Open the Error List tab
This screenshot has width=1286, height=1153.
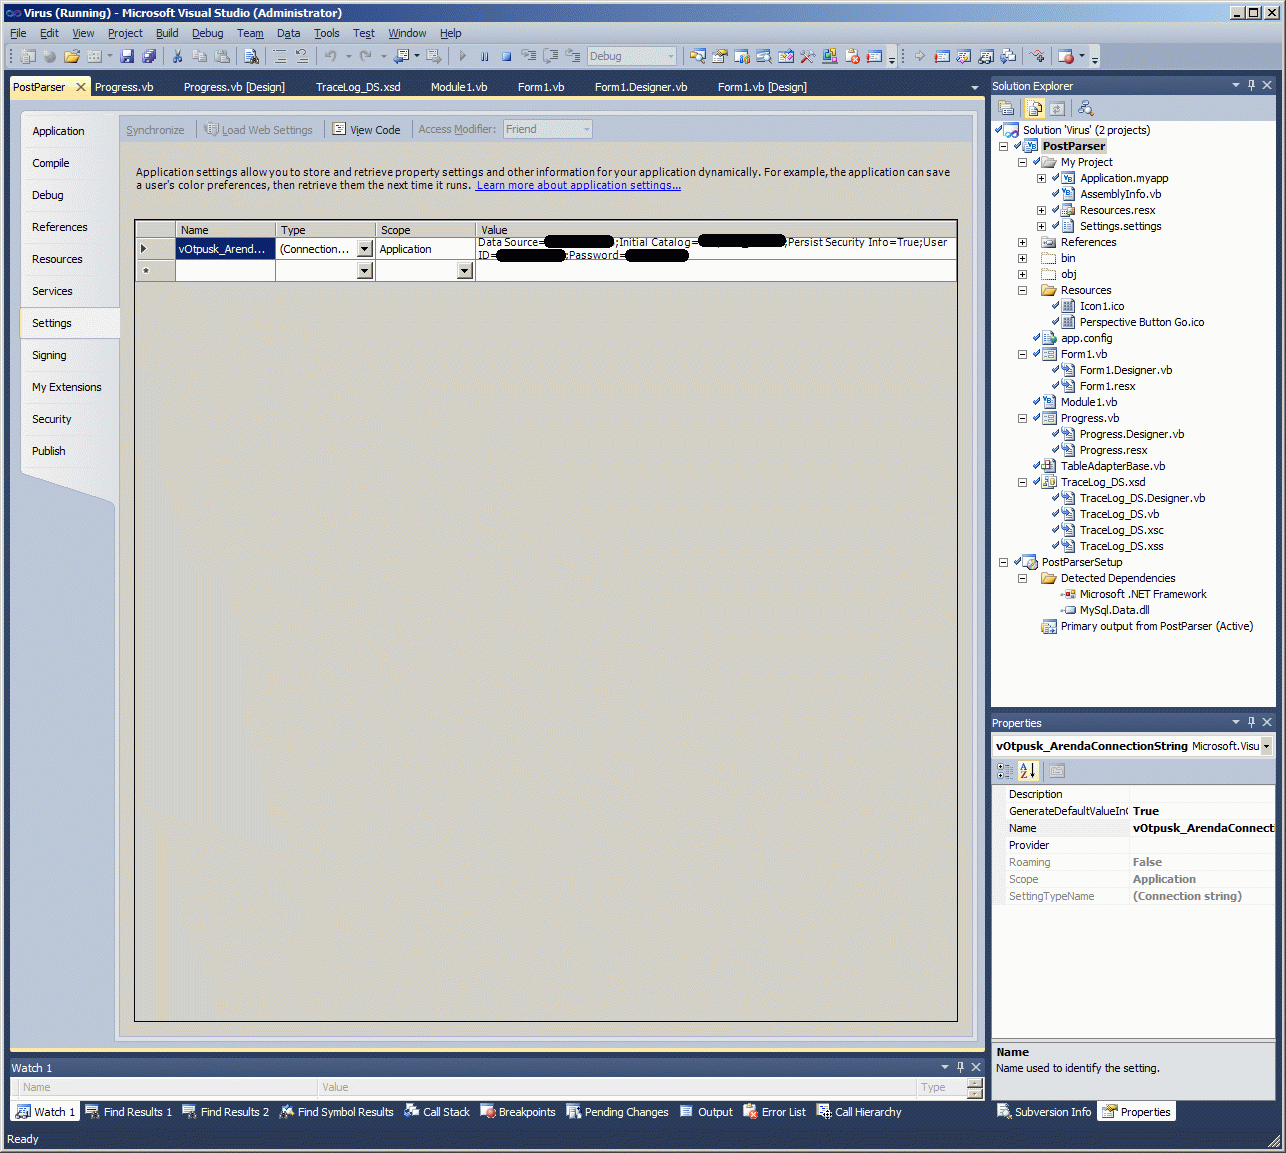click(775, 1112)
